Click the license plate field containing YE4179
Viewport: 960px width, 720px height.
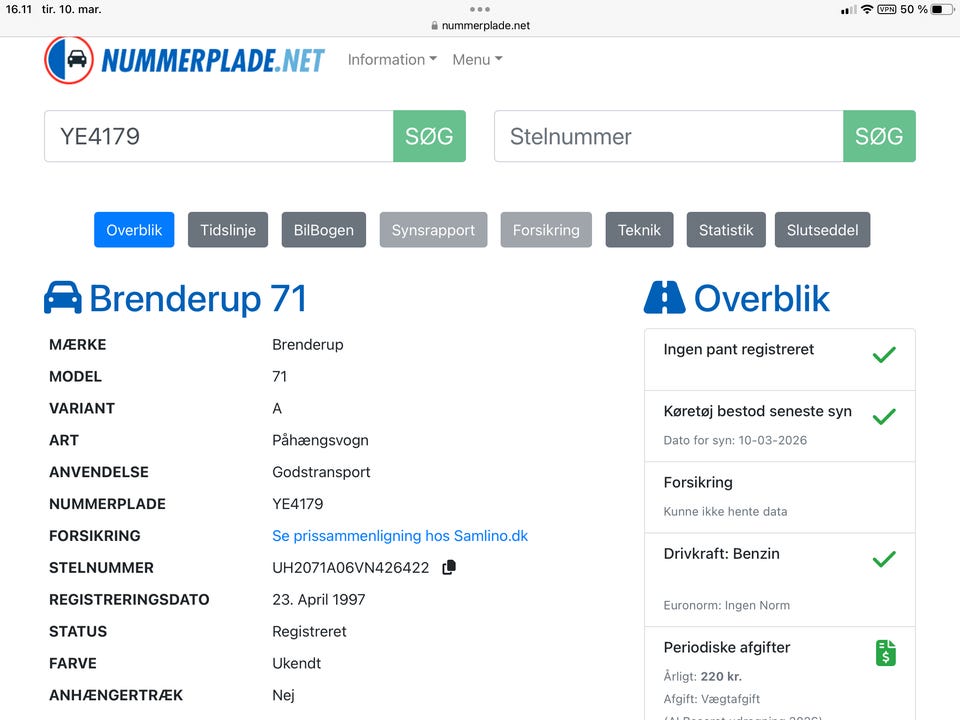219,136
